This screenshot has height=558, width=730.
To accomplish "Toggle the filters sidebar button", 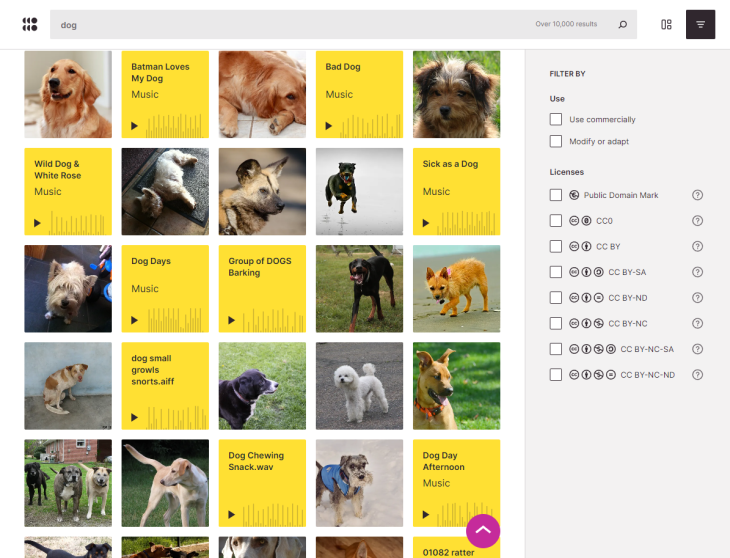I will point(700,25).
